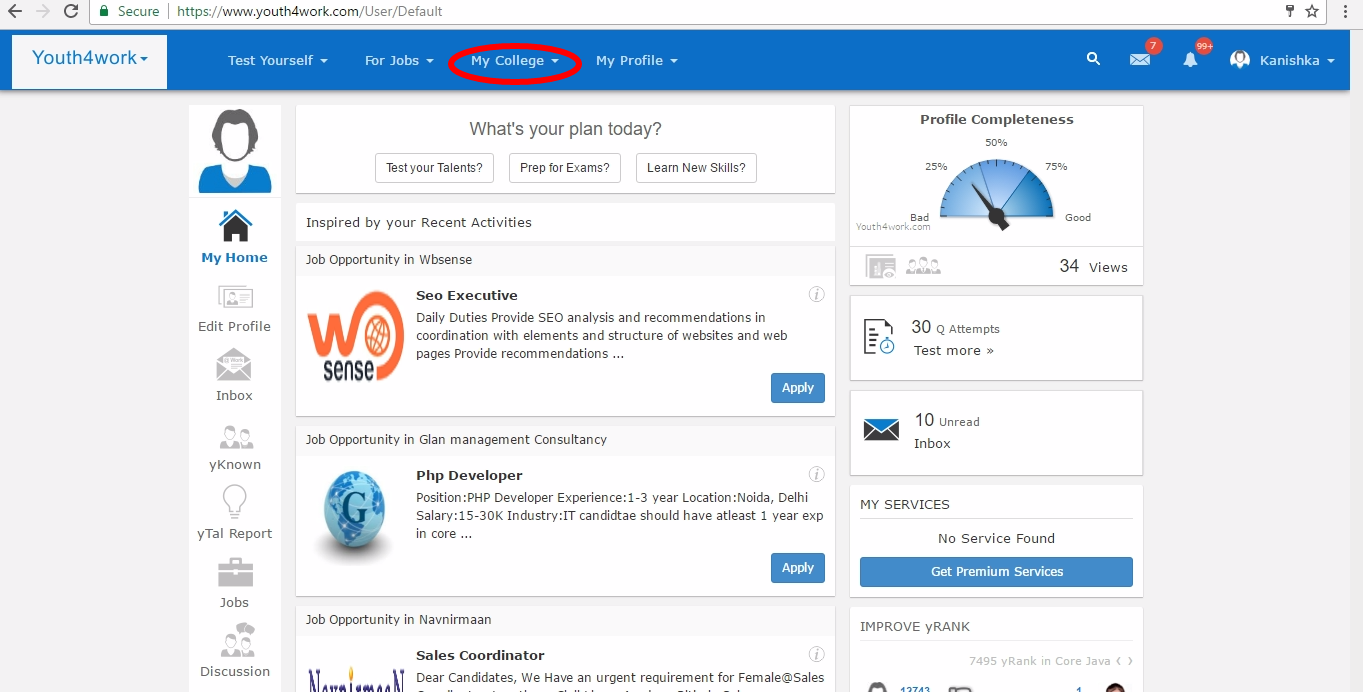Click the Wbsense company logo
The width and height of the screenshot is (1363, 692).
click(355, 335)
